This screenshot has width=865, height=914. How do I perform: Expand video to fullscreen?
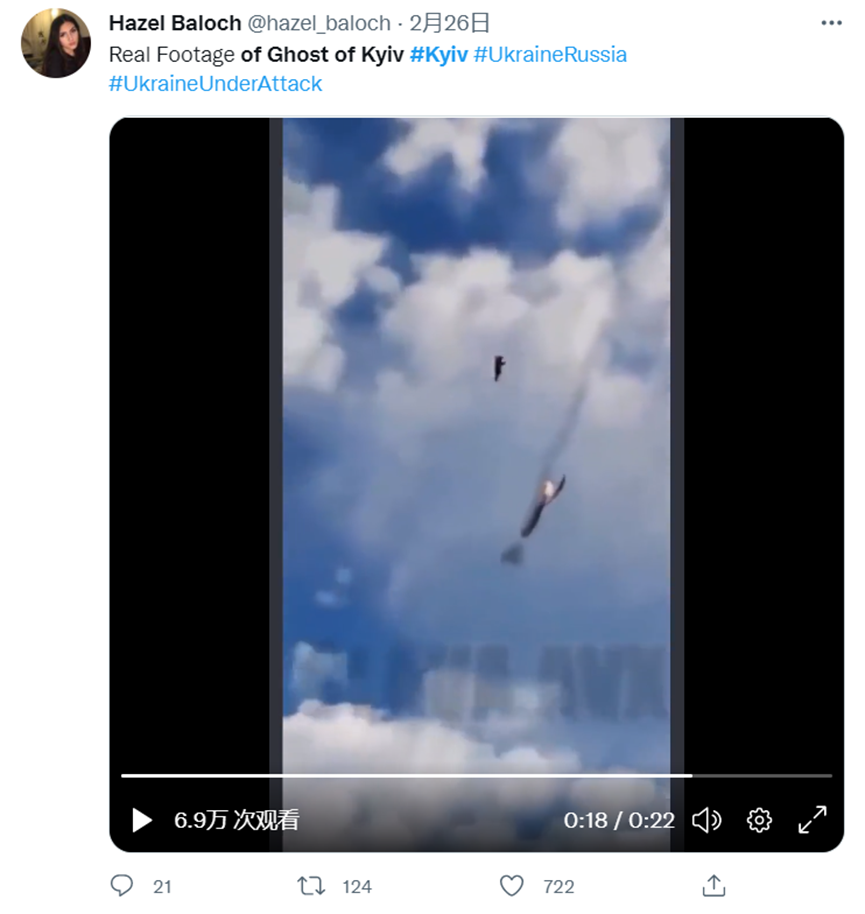[x=812, y=820]
